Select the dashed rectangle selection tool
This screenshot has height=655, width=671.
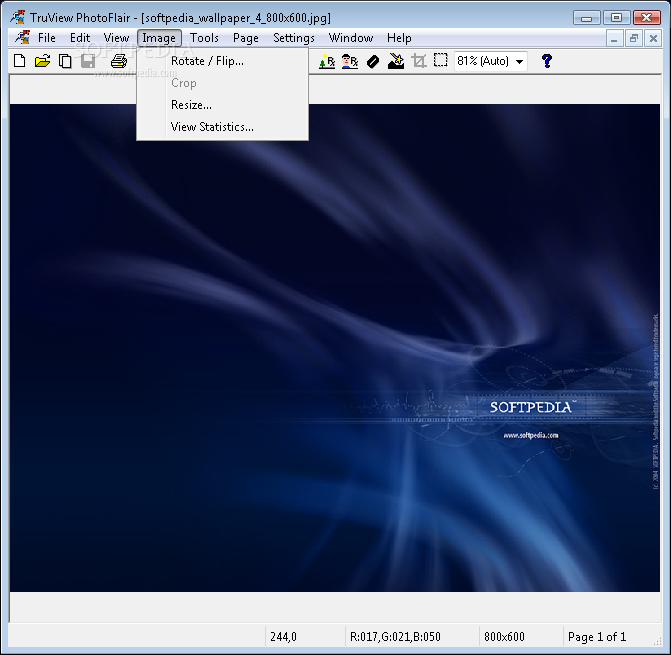[x=441, y=60]
